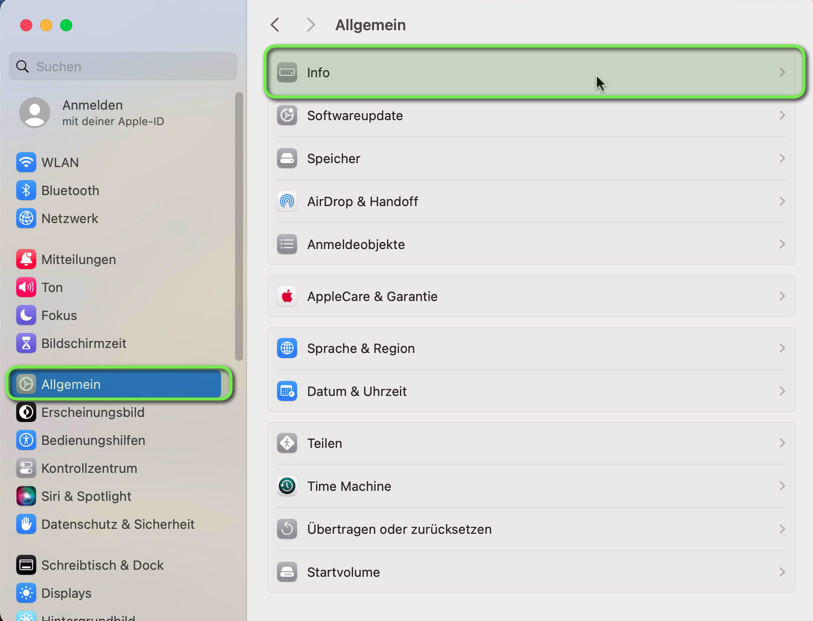Image resolution: width=813 pixels, height=621 pixels.
Task: Click the red AppleCare & Garantie icon
Action: [287, 297]
